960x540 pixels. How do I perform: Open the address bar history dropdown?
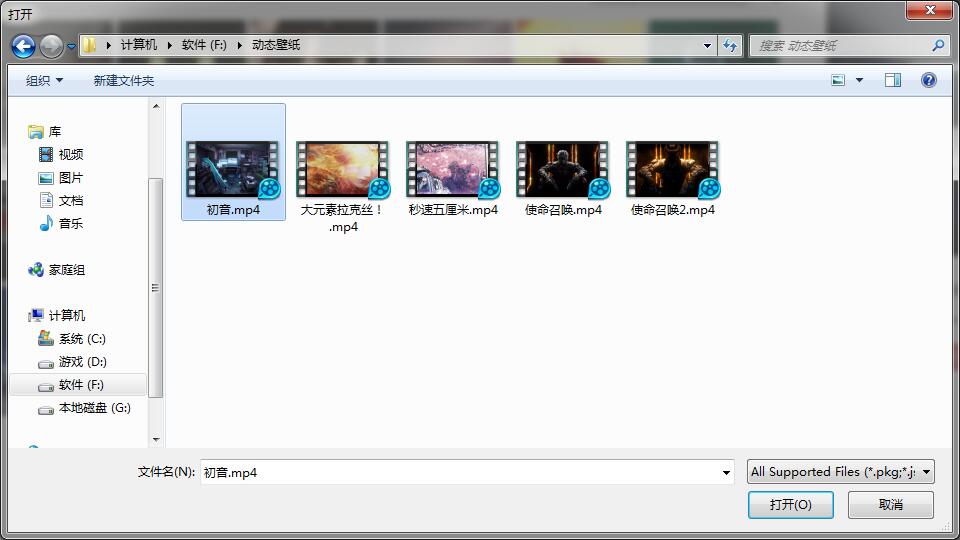coord(707,45)
